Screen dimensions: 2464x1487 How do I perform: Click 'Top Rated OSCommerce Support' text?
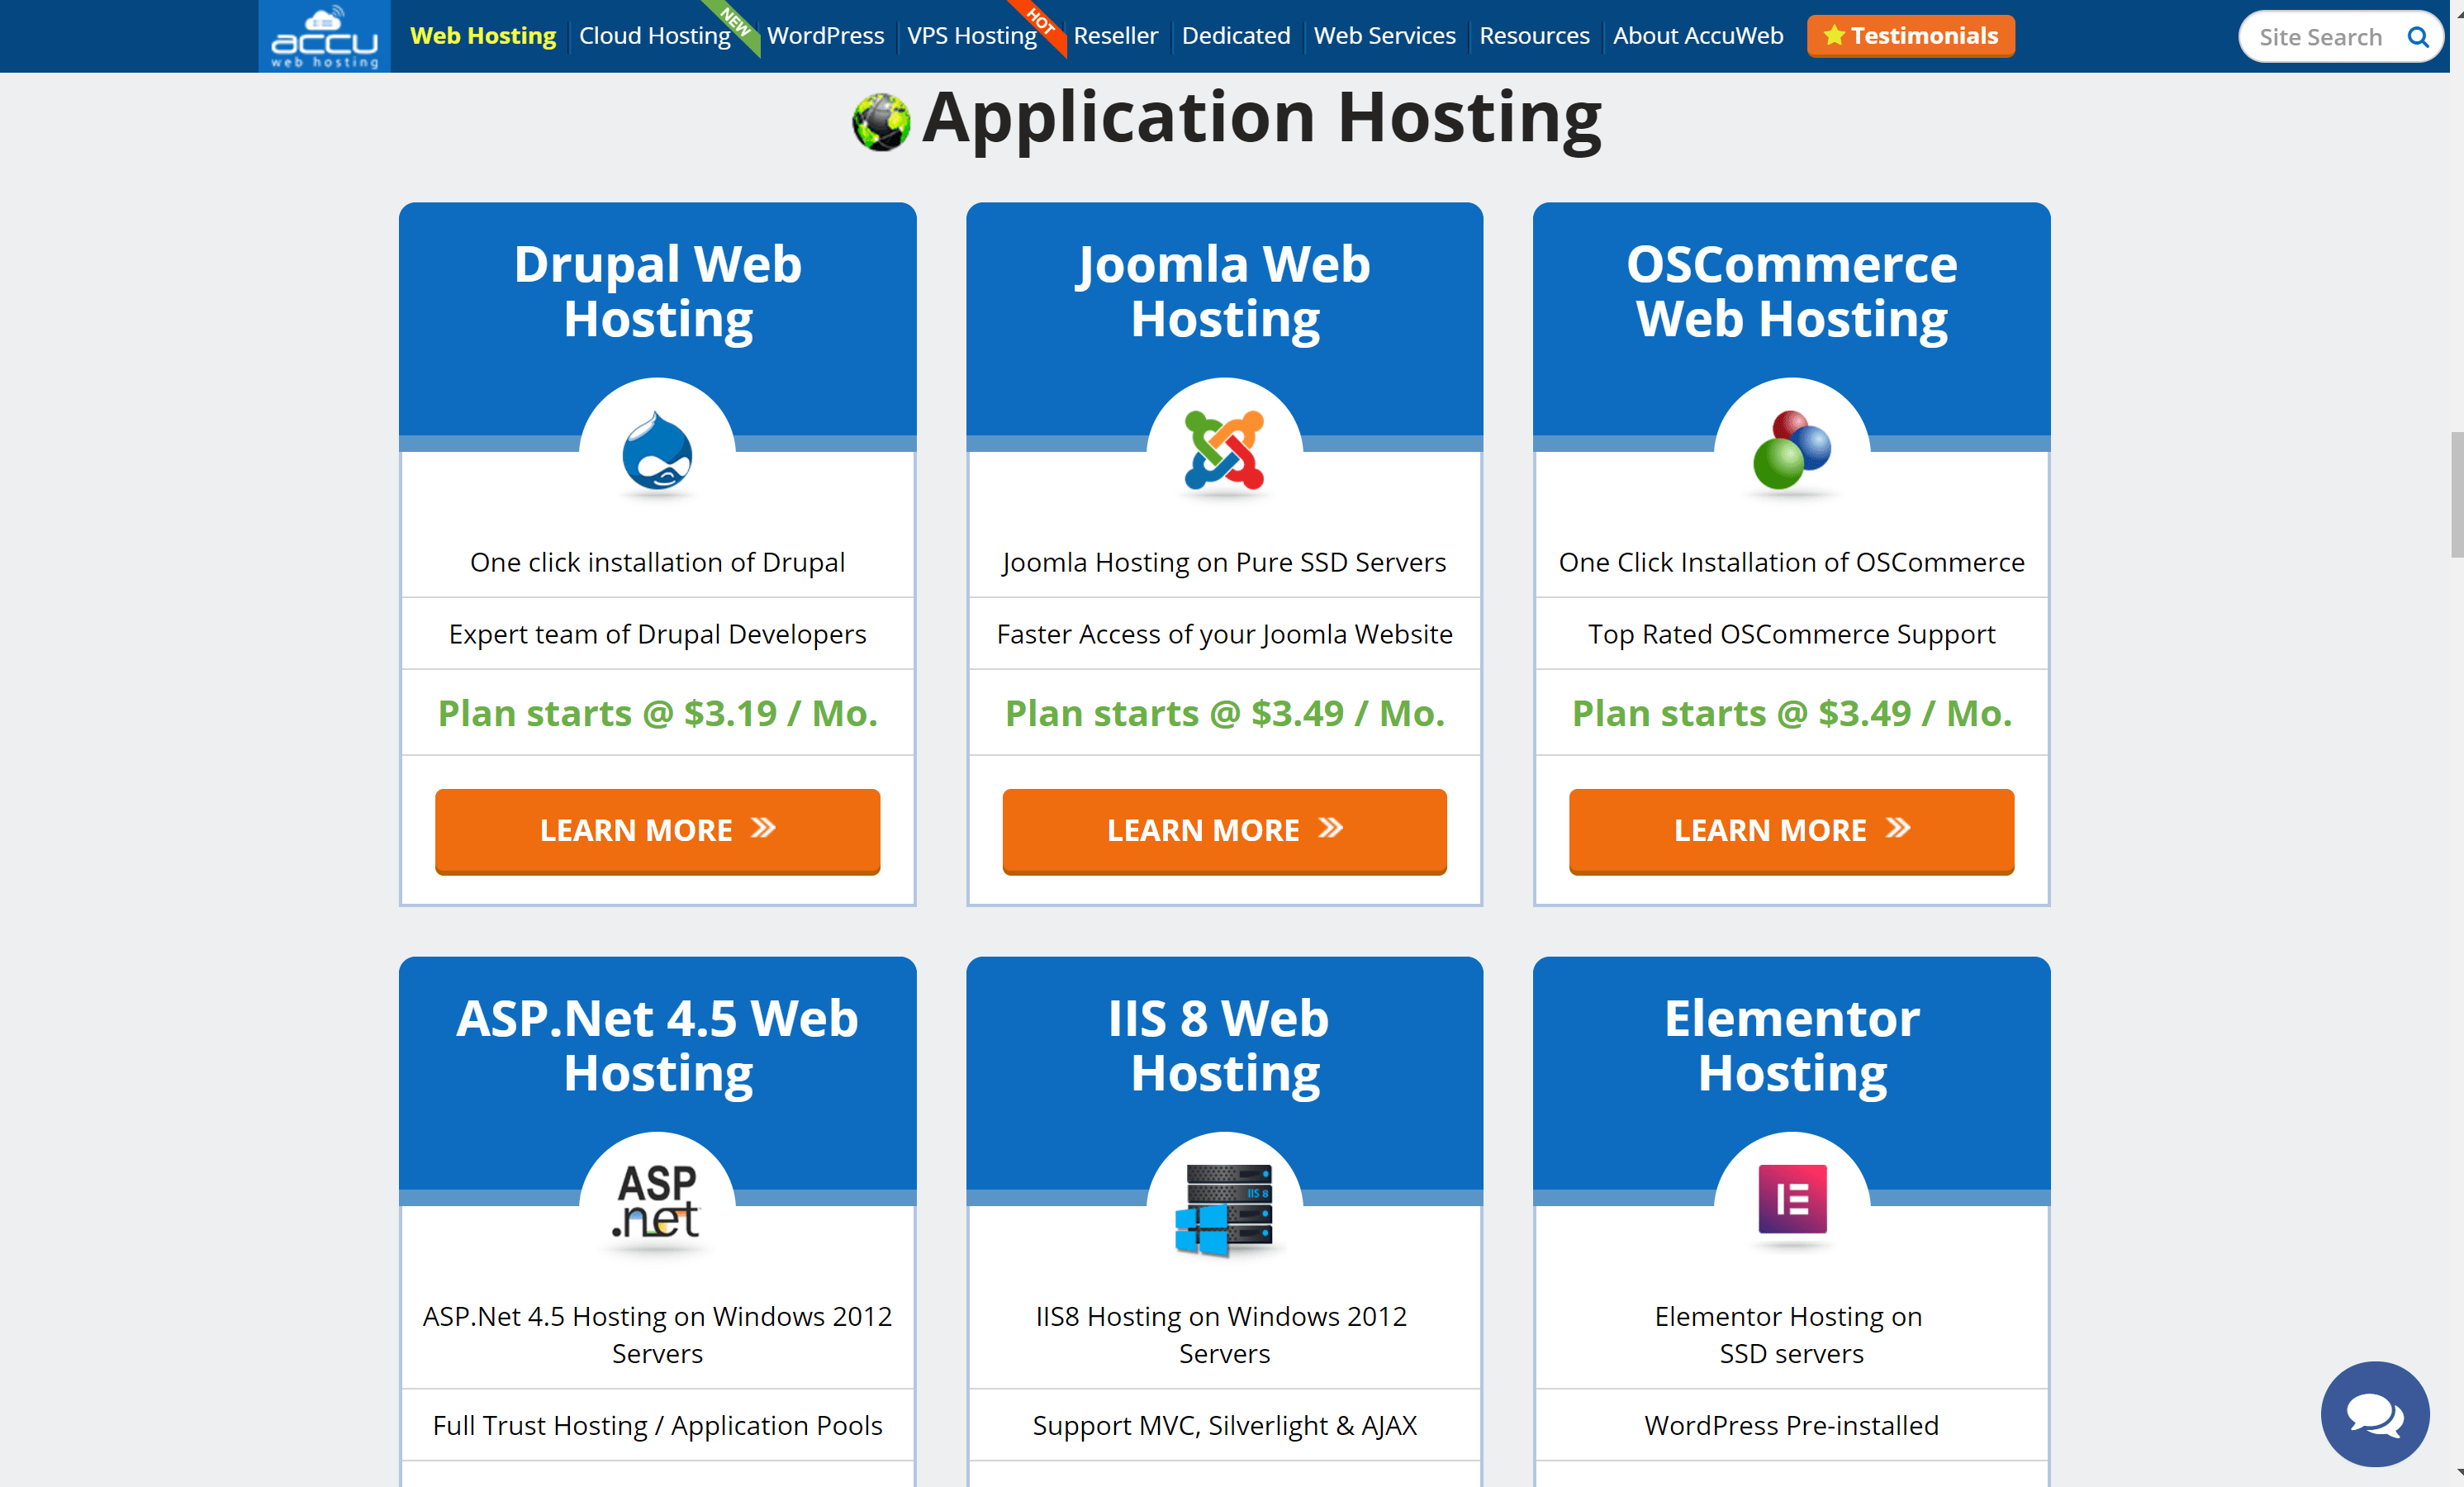click(x=1791, y=634)
